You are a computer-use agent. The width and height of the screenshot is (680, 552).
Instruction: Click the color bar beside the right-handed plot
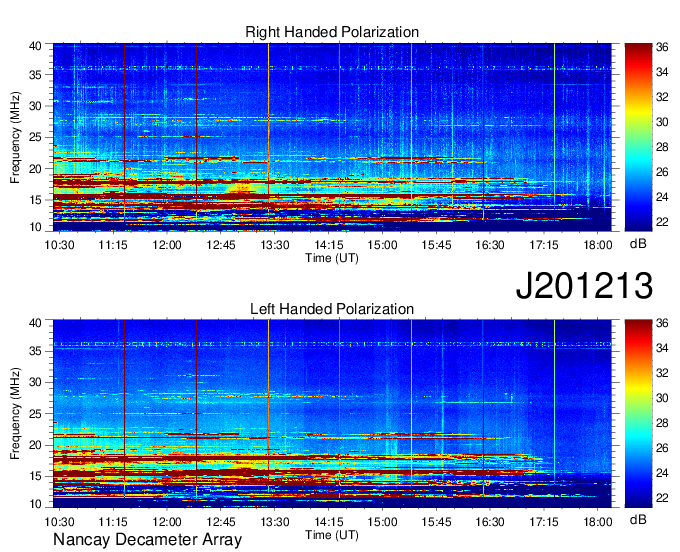pyautogui.click(x=638, y=137)
